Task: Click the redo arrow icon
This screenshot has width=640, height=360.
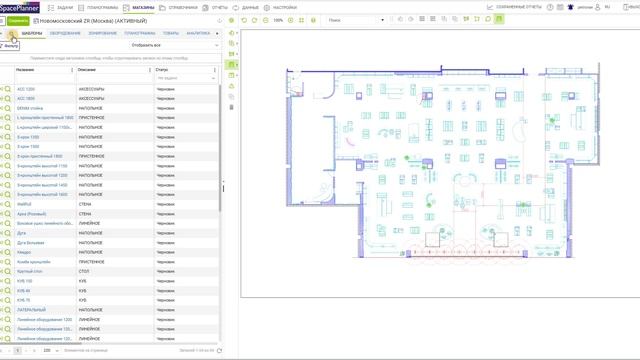Action: tap(255, 20)
